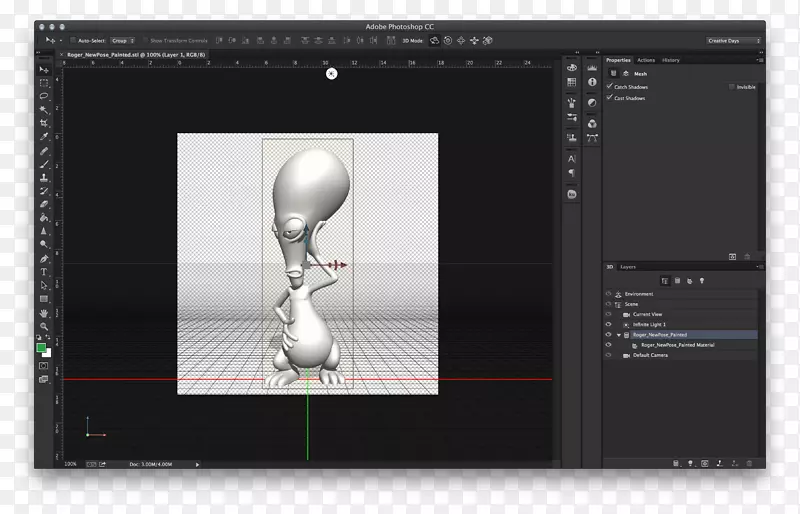Filter 3D panel by meshes icon

coord(678,281)
